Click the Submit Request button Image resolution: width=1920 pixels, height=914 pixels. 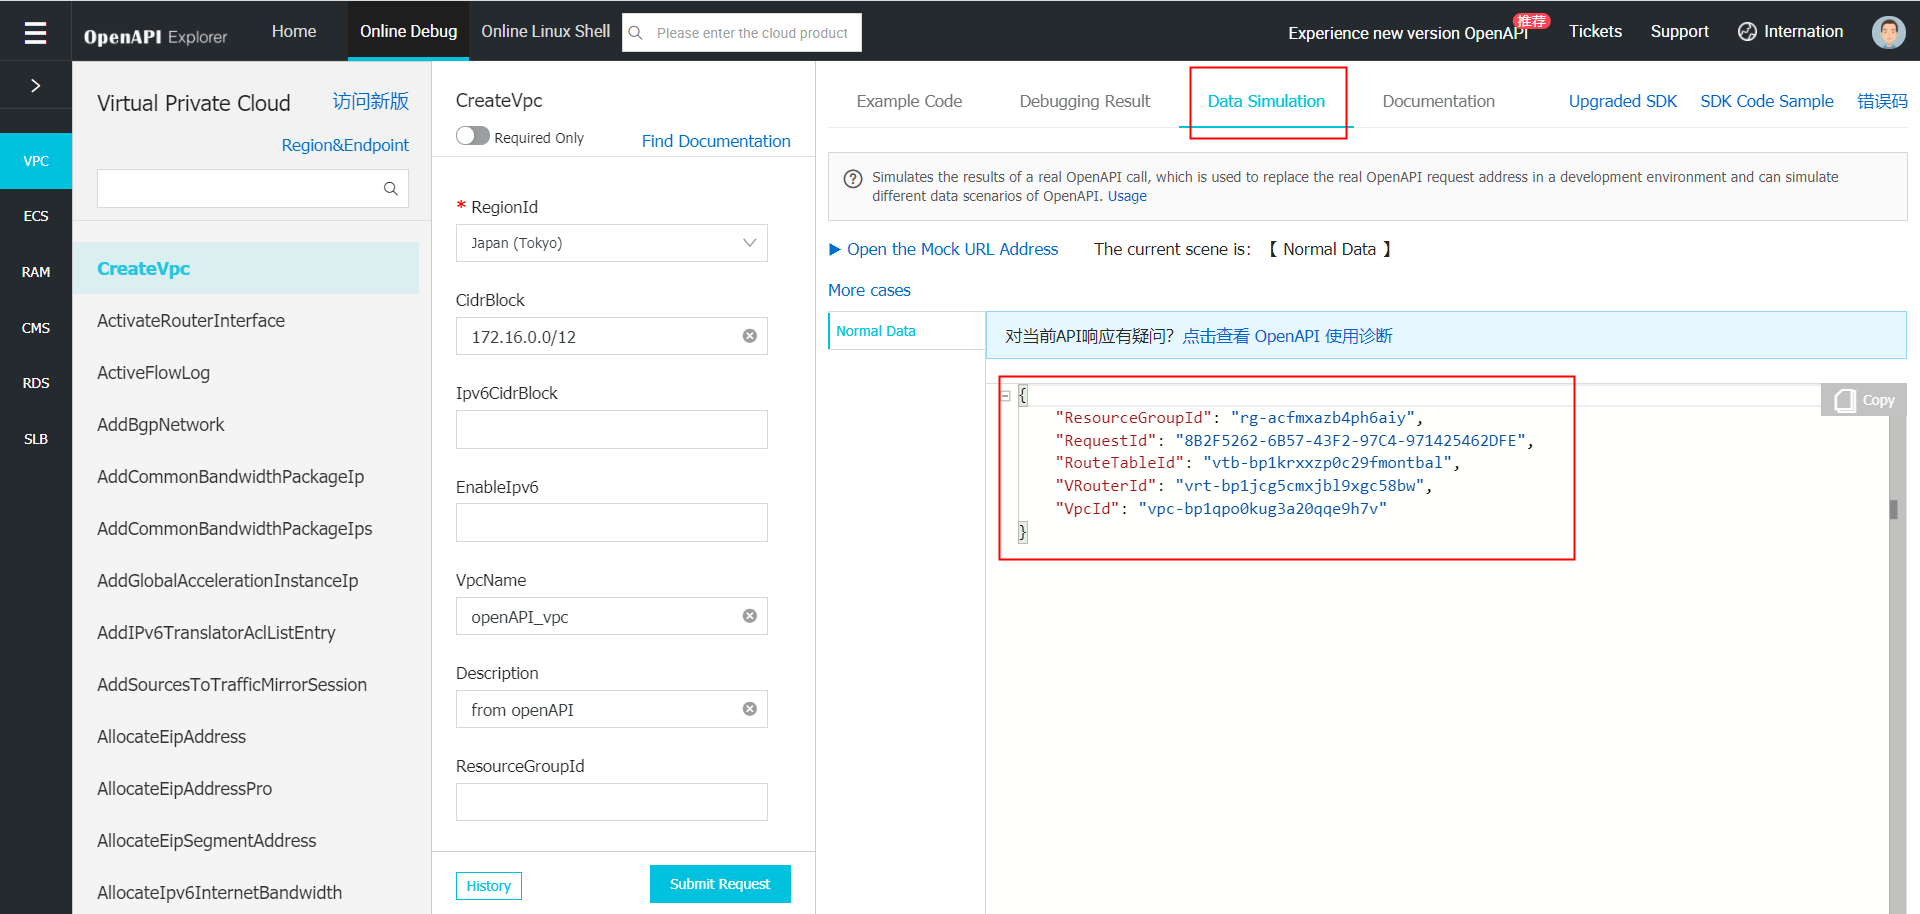(x=720, y=884)
